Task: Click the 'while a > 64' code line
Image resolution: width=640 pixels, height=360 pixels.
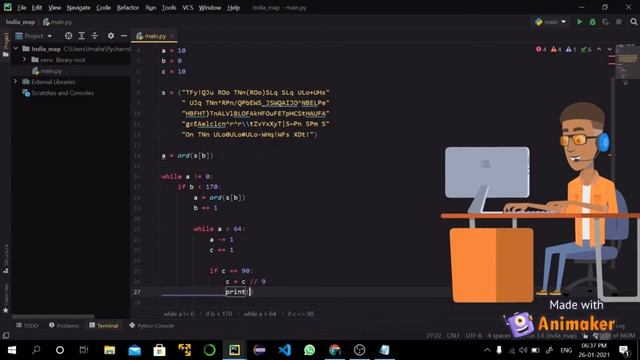Action: [218, 229]
